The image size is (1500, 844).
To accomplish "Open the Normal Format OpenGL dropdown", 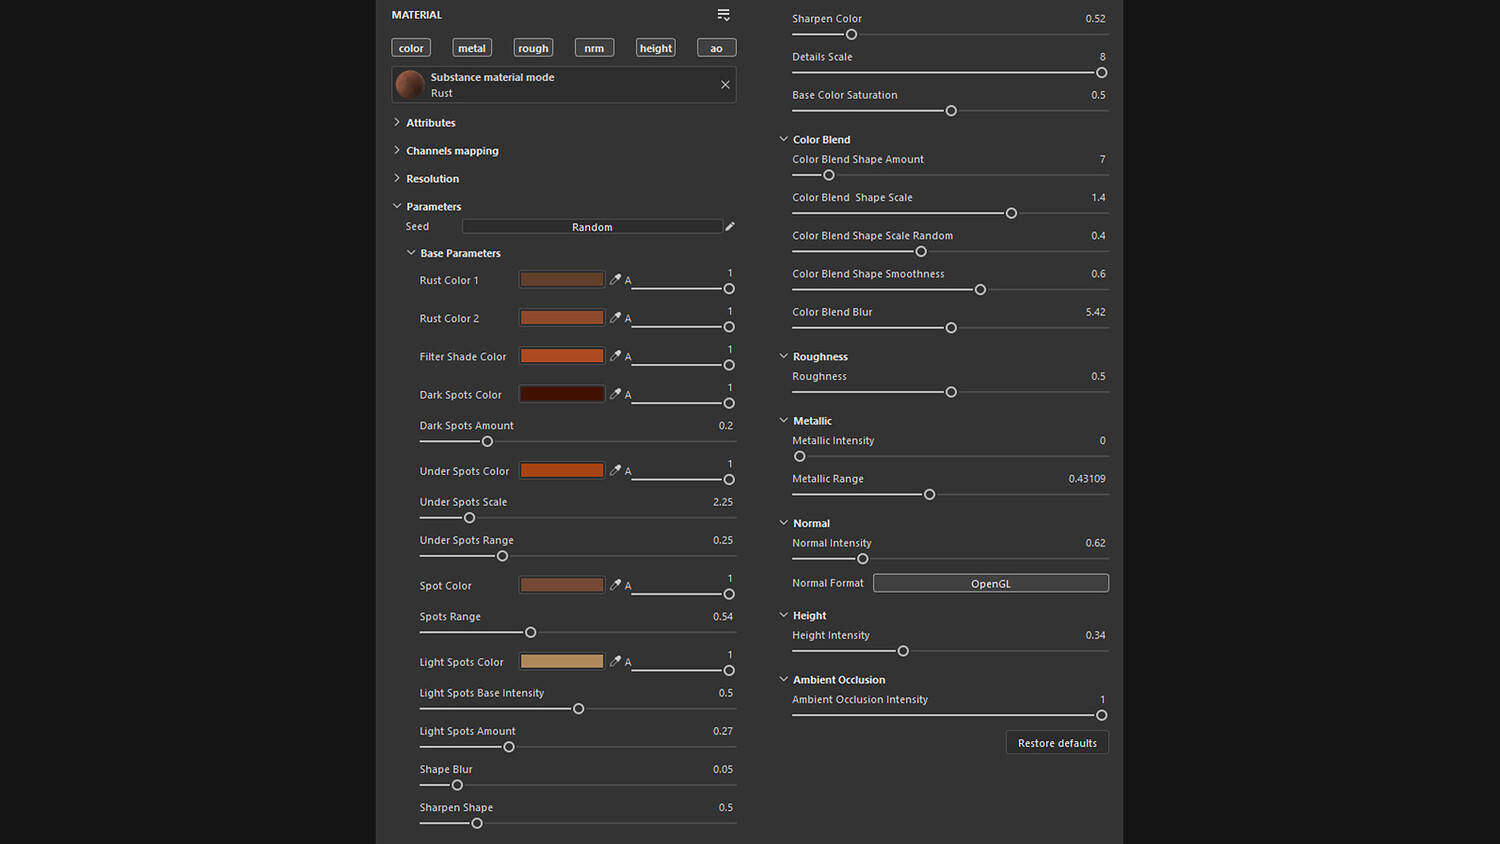I will 990,583.
